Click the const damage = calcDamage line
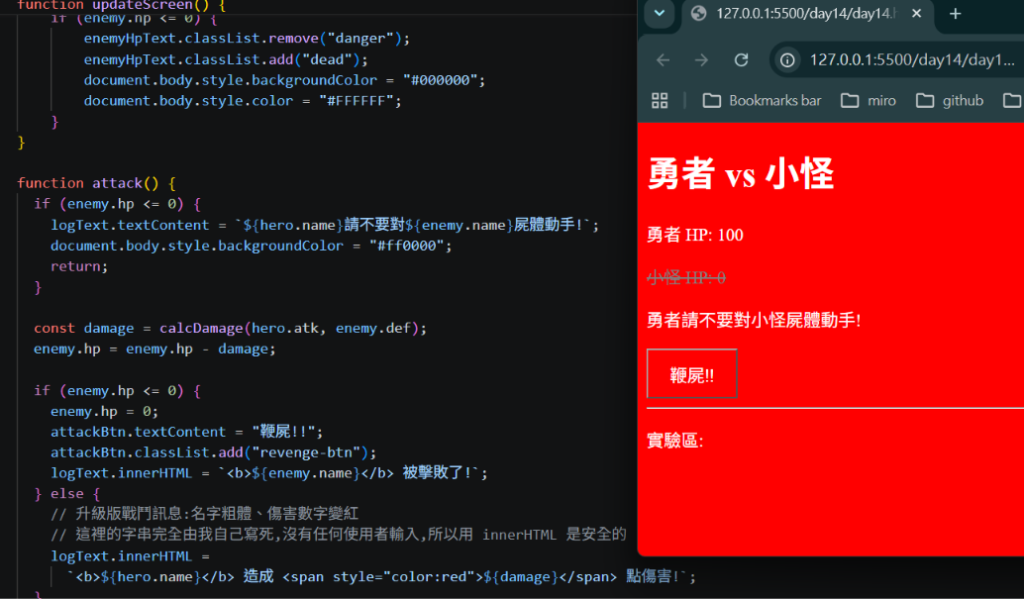 pos(230,328)
